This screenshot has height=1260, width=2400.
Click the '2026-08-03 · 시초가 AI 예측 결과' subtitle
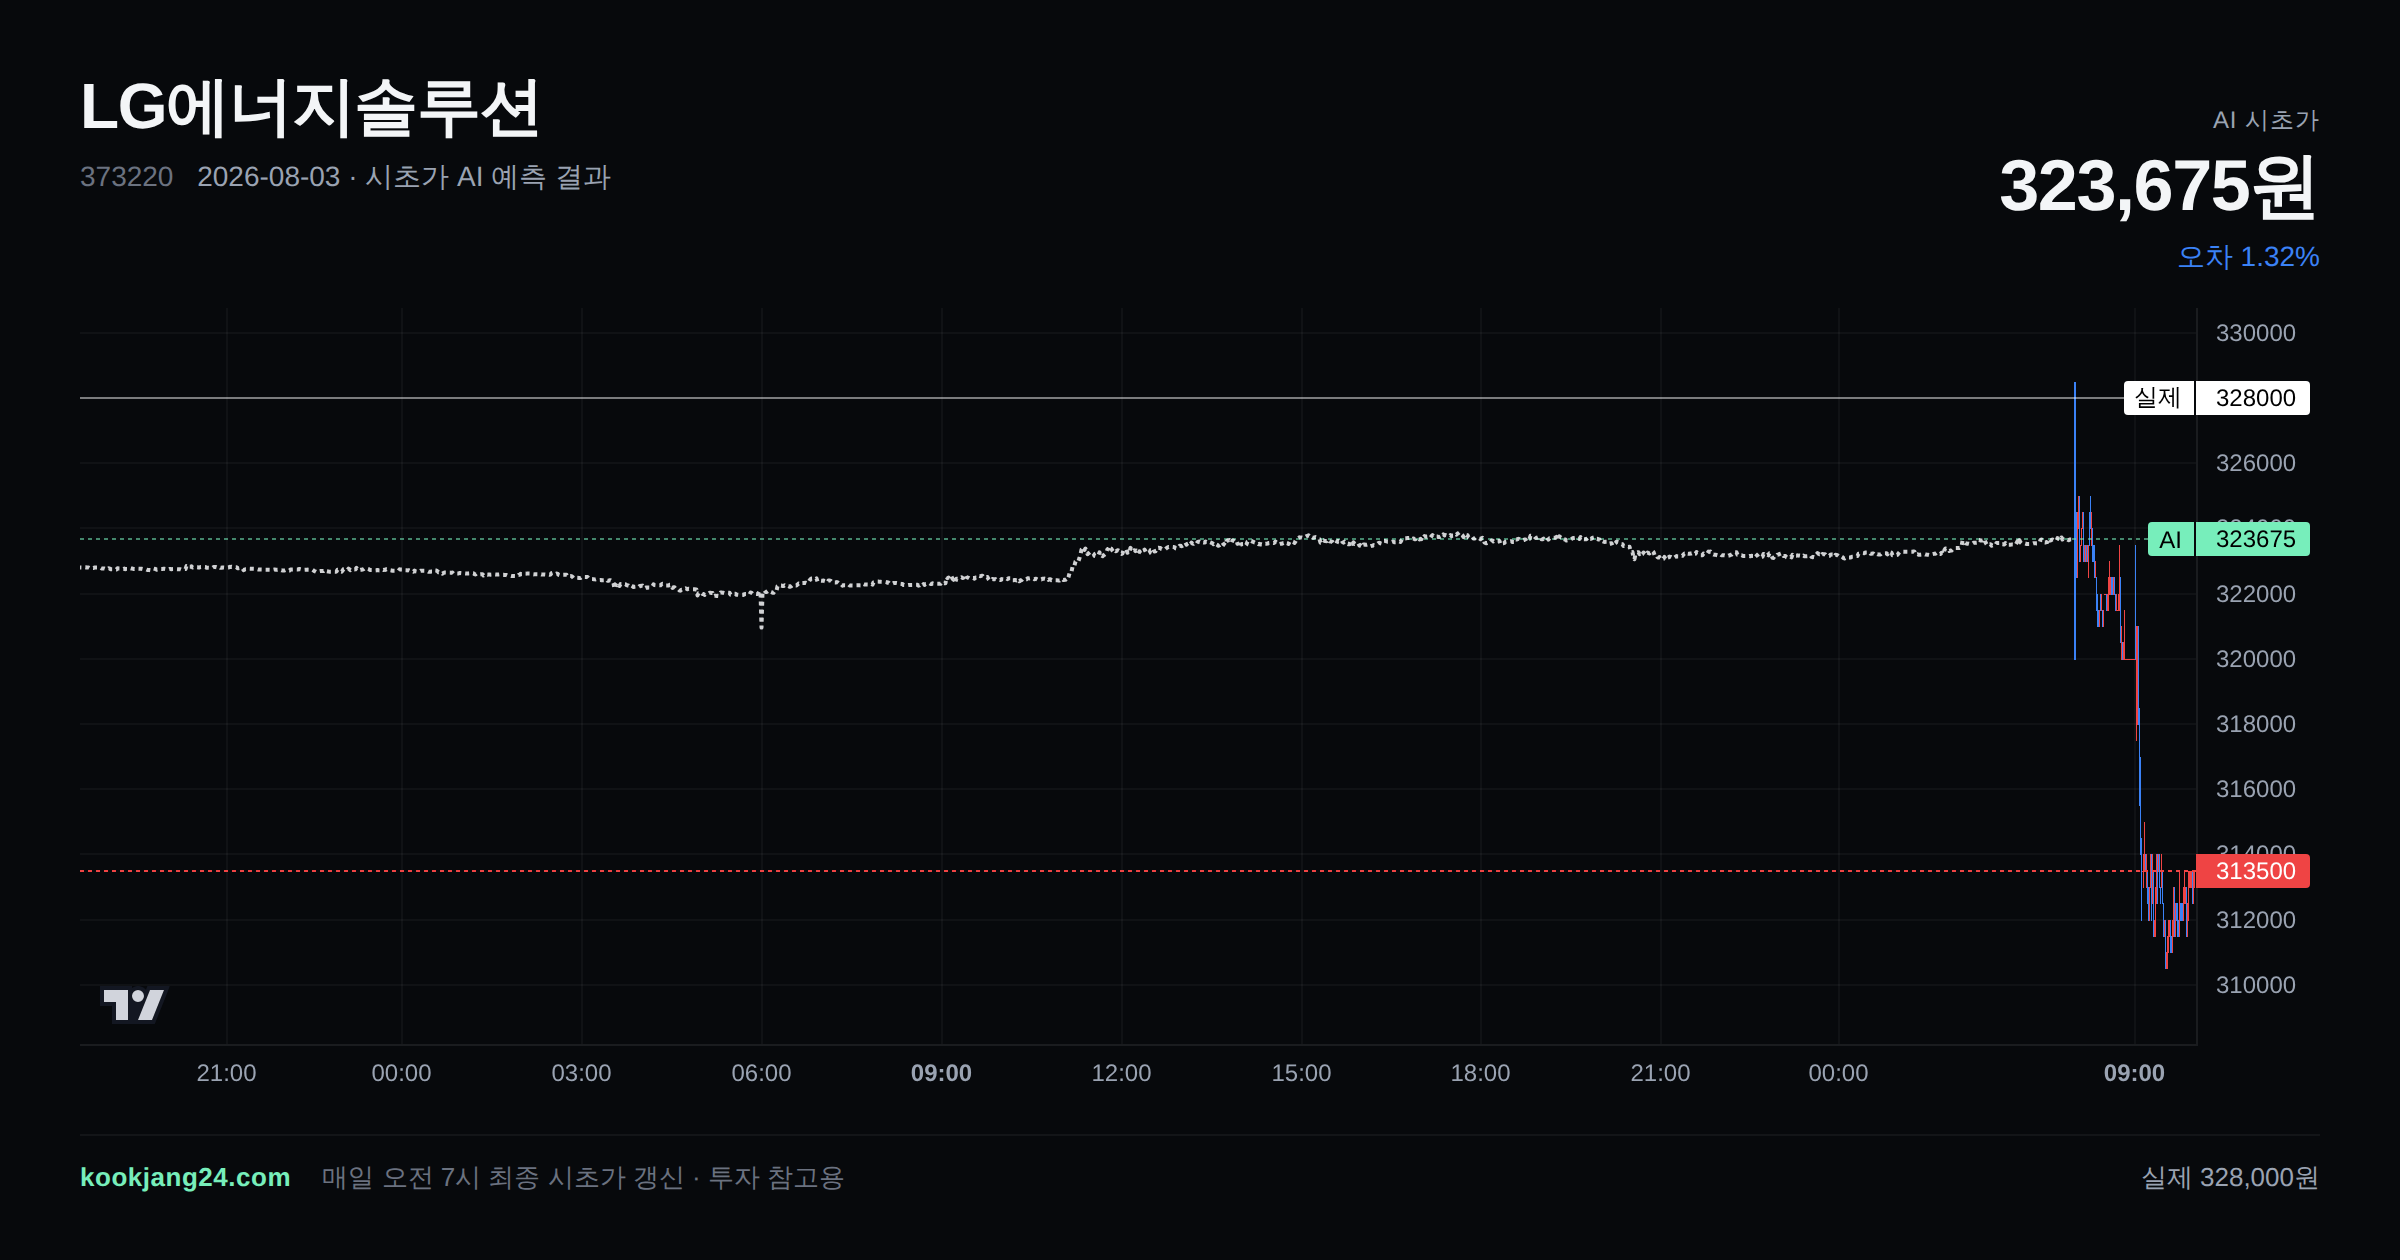click(x=404, y=177)
